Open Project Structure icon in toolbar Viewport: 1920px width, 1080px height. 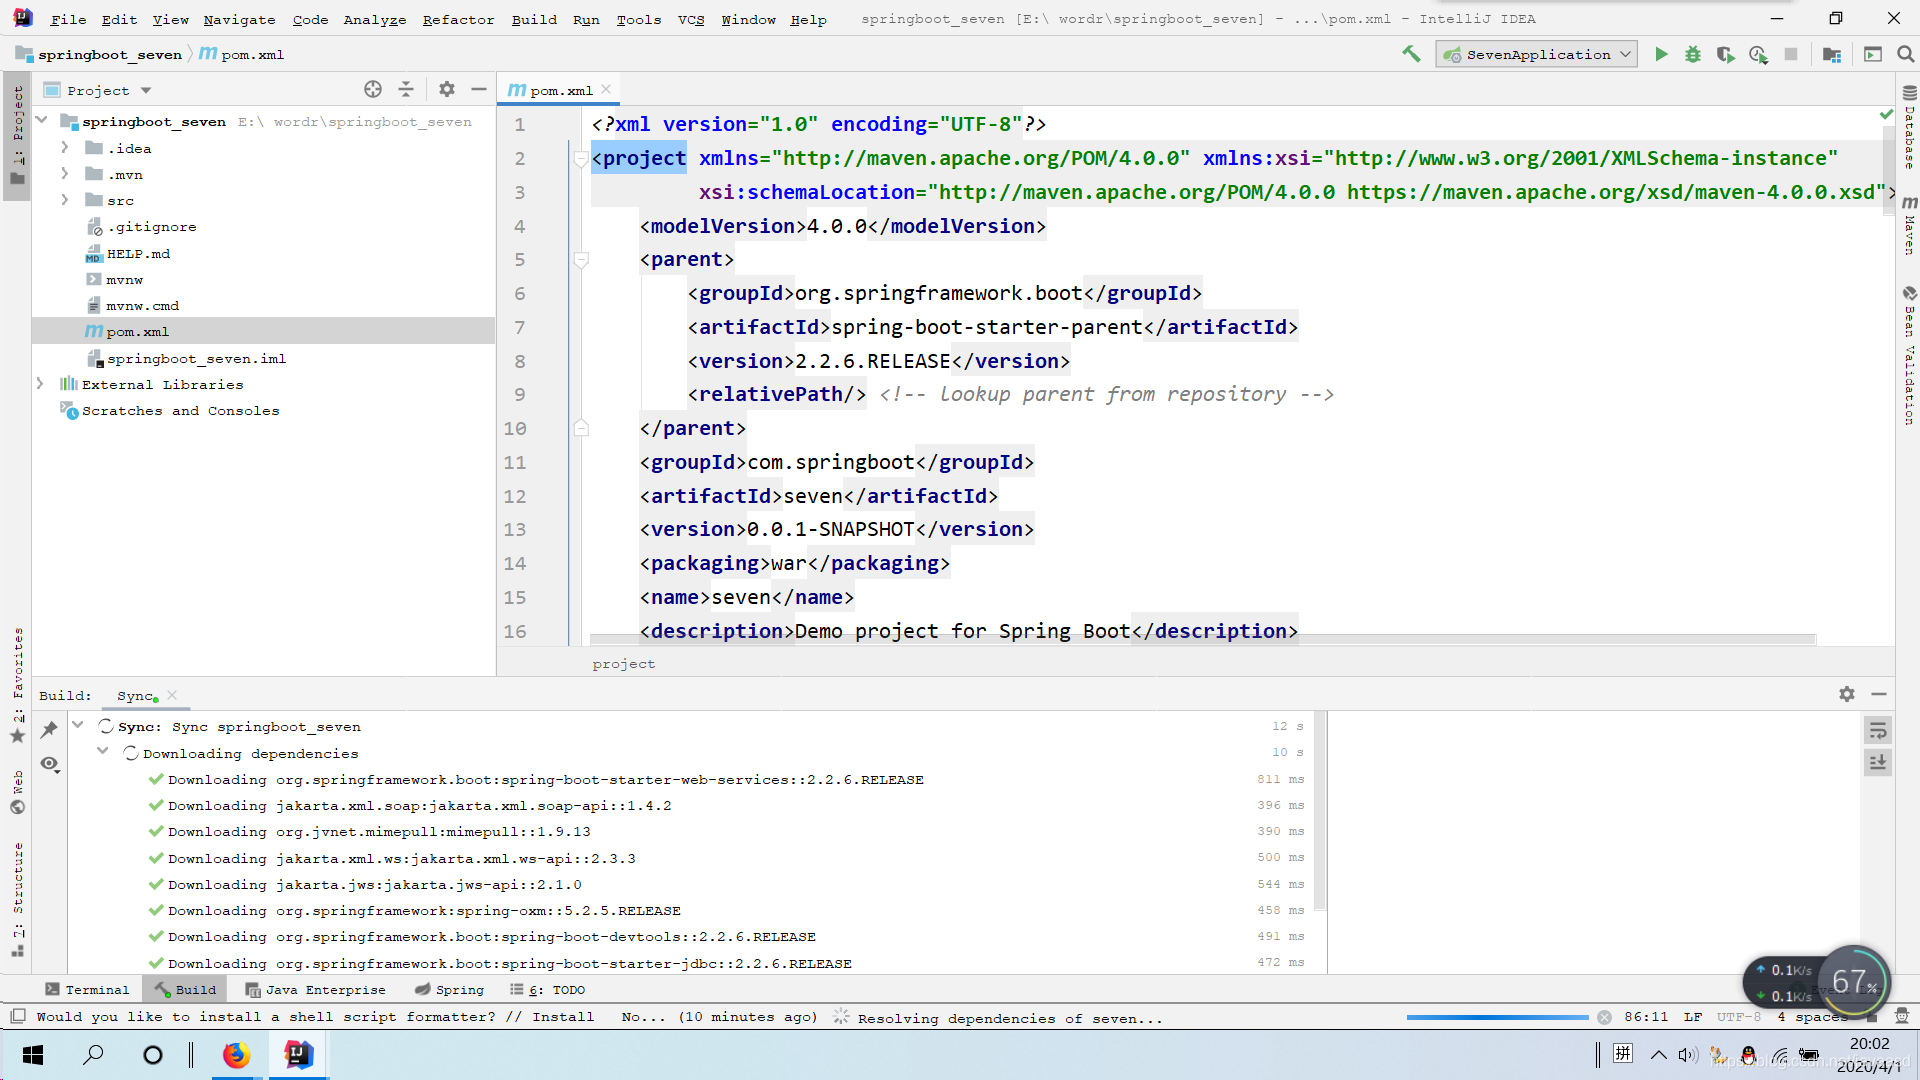[1832, 54]
